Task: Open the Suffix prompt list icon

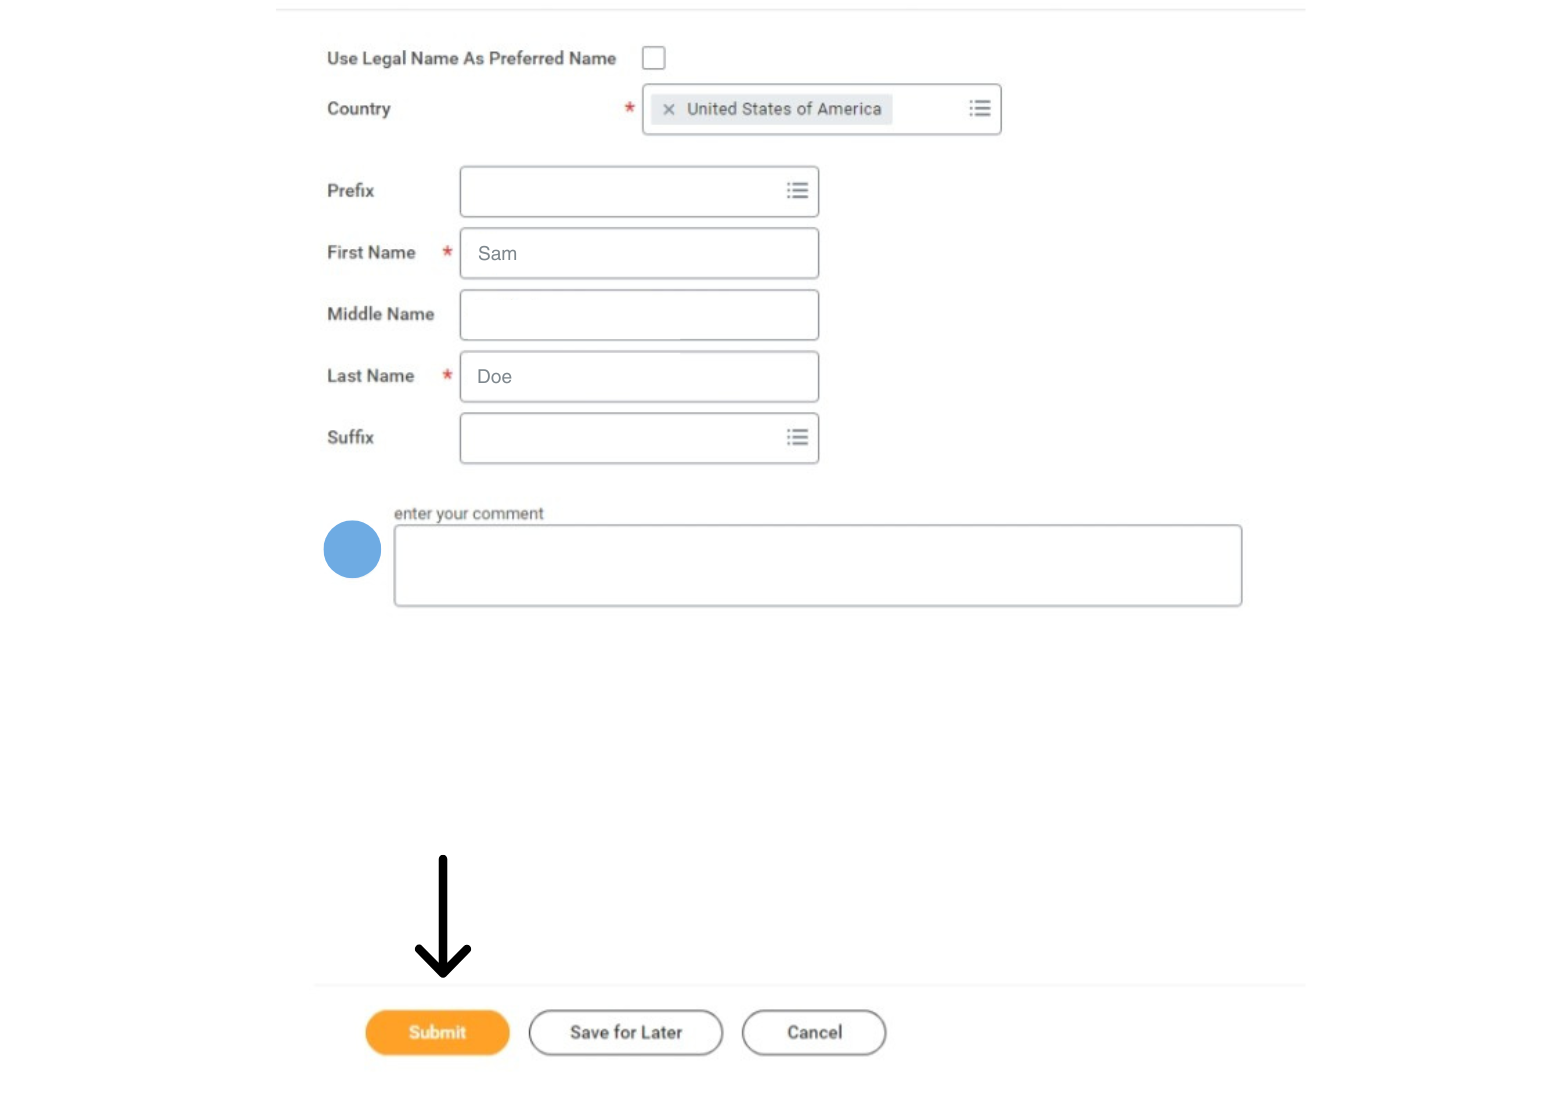Action: pos(797,437)
